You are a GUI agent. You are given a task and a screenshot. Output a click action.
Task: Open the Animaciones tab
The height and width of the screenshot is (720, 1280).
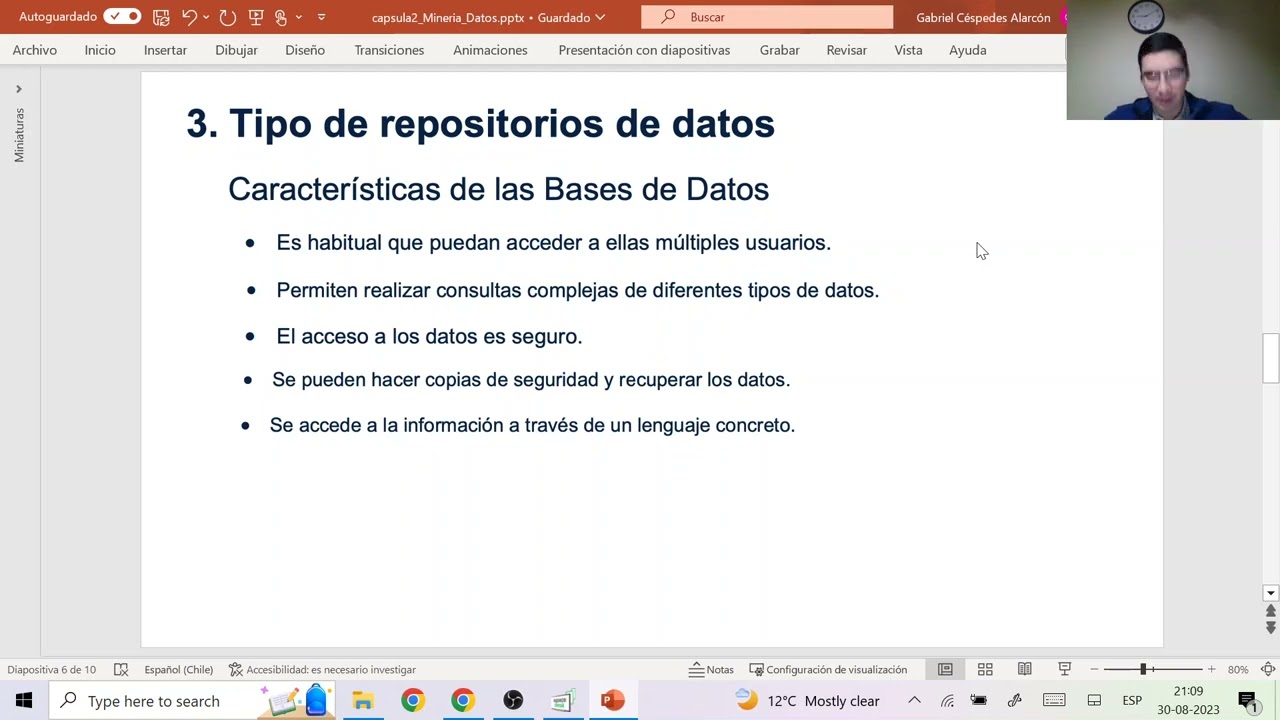(x=490, y=50)
